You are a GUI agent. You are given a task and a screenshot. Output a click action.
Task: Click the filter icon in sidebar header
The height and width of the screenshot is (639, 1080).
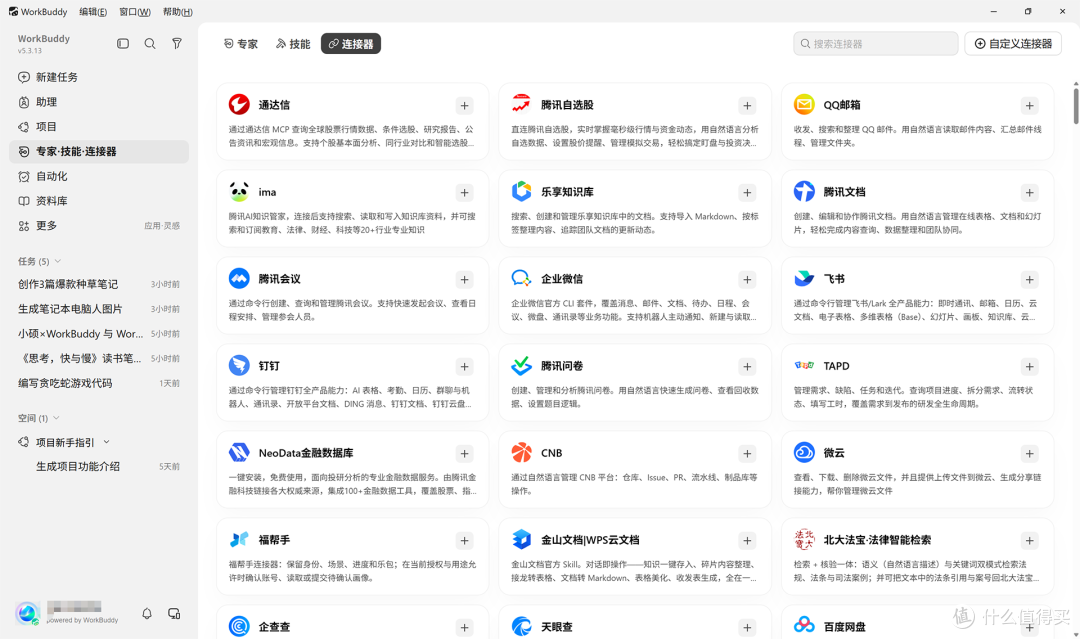coord(177,43)
